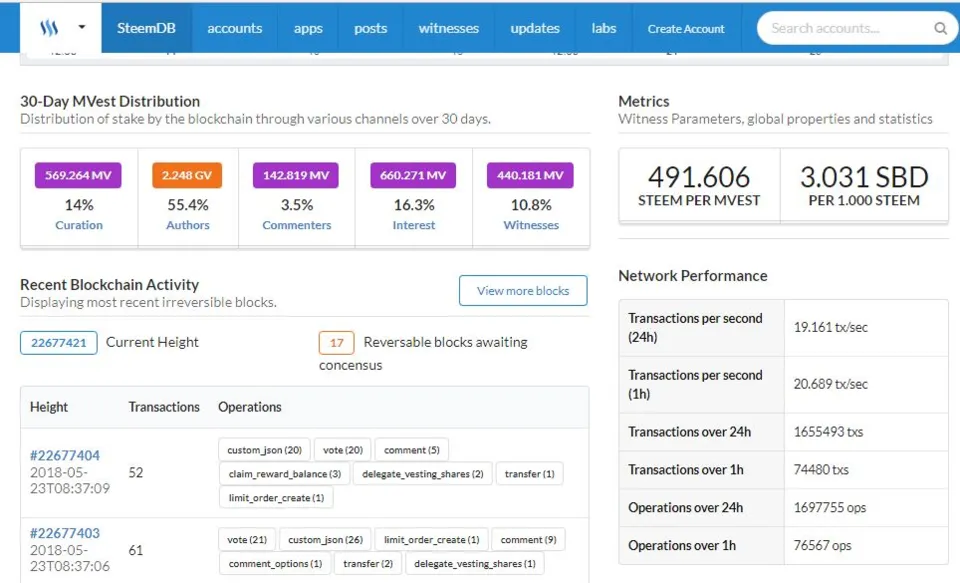Open the SteemDB home menu item

(x=146, y=28)
